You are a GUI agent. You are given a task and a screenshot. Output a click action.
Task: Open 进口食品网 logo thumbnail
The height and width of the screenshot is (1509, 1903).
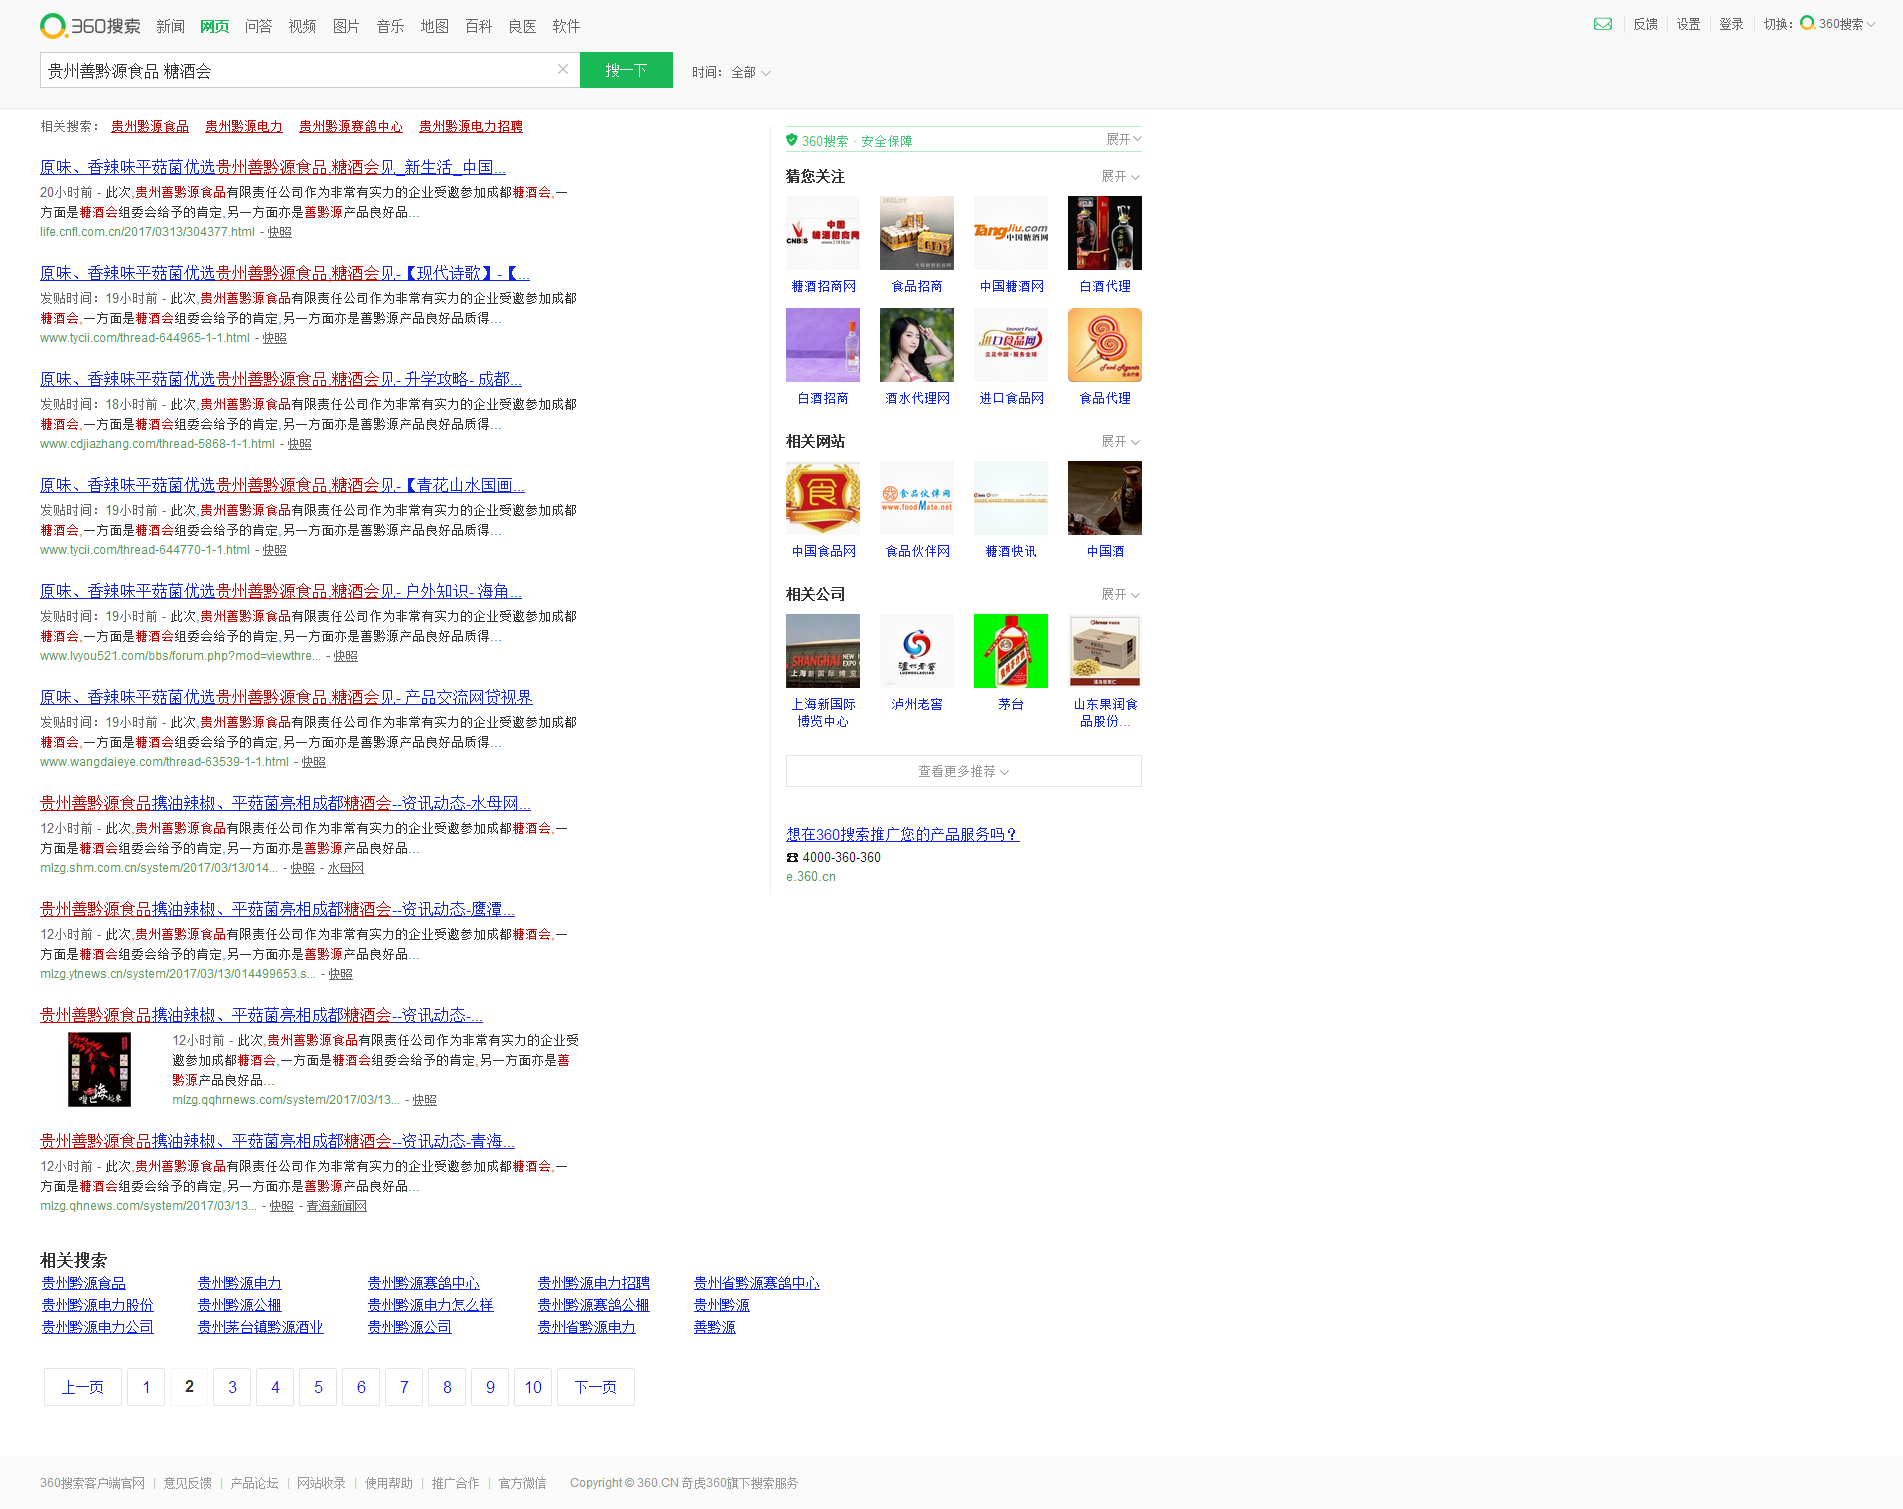pos(1011,345)
